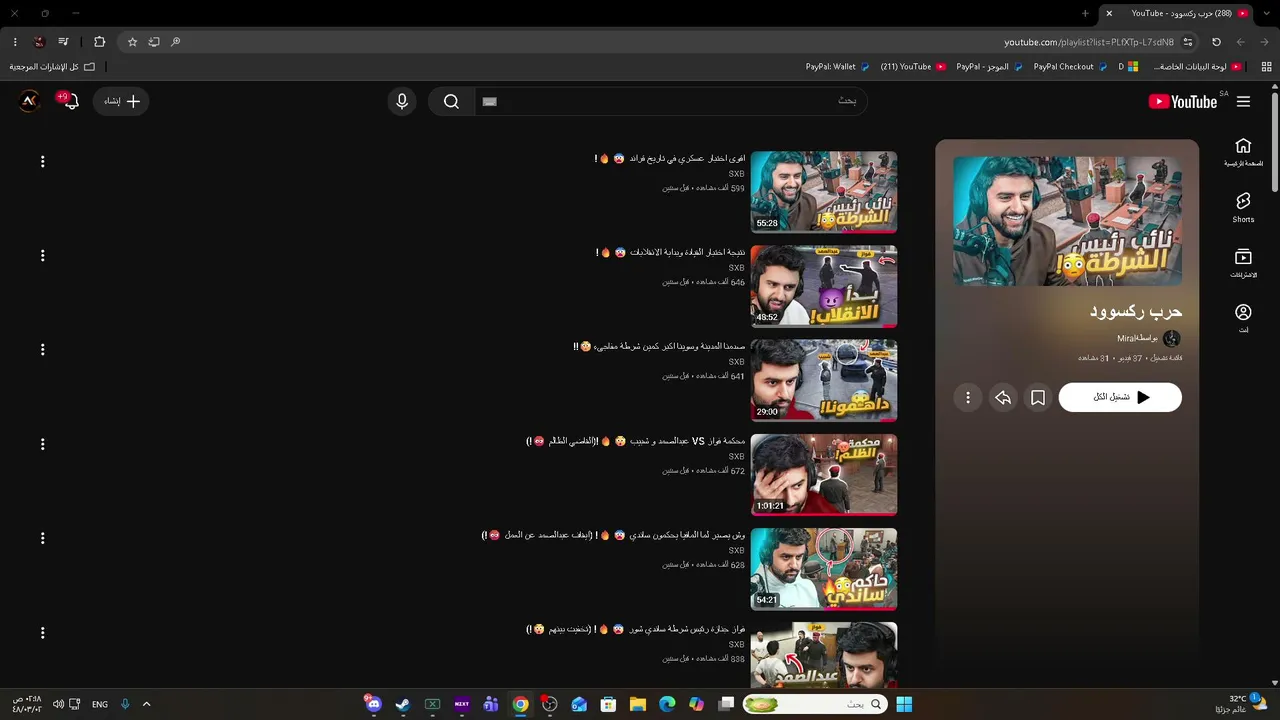Open the zoom magnifier icon in address bar
The height and width of the screenshot is (720, 1280).
click(x=176, y=42)
